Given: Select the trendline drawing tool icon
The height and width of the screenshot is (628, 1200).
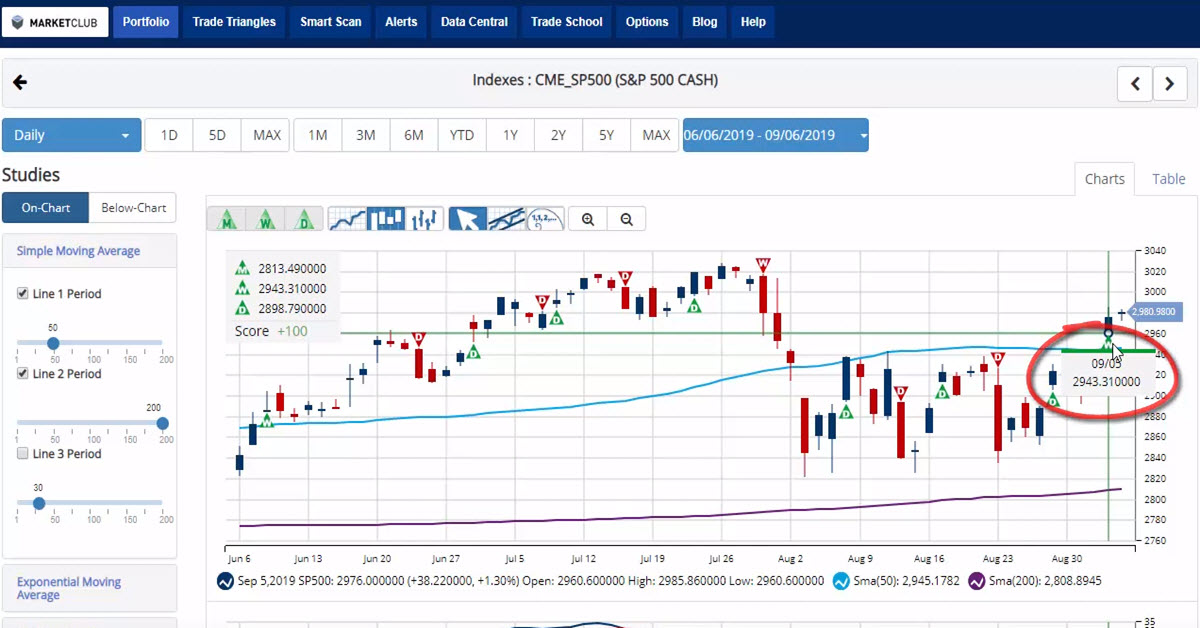Looking at the screenshot, I should [x=505, y=218].
